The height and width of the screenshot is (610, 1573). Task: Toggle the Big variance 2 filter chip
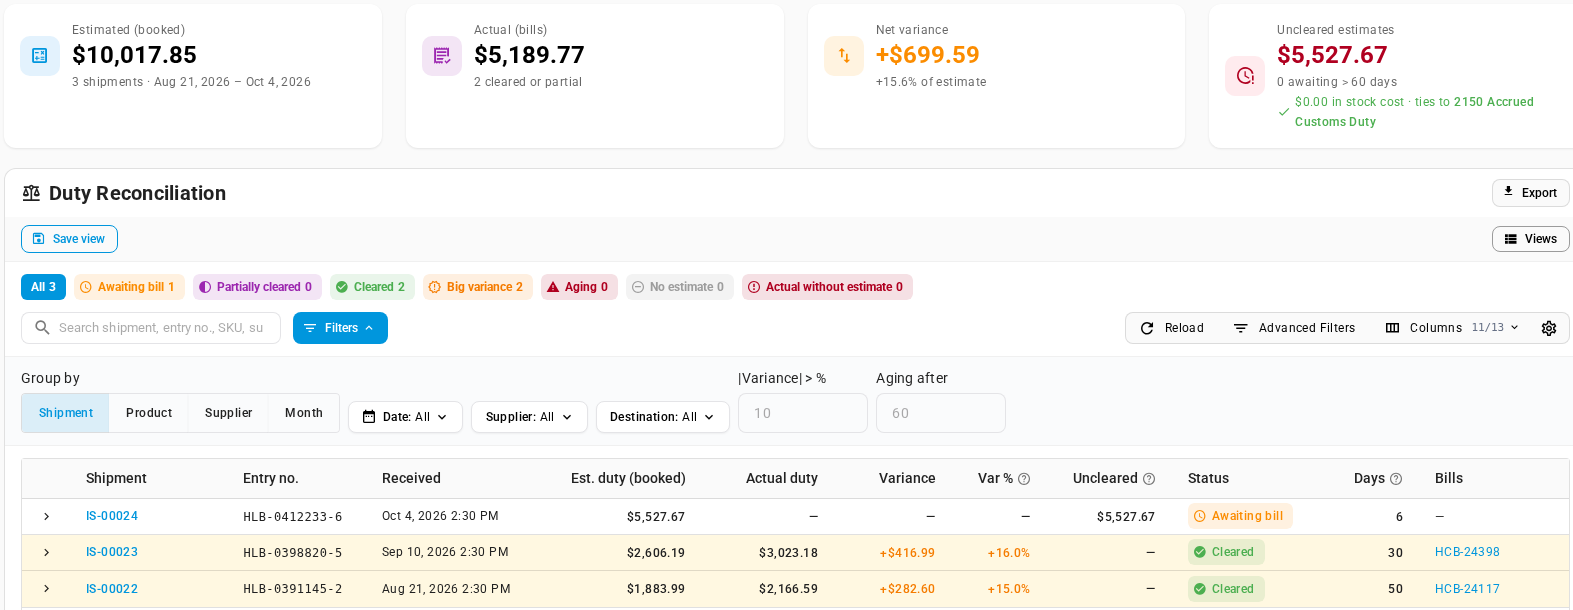point(477,287)
